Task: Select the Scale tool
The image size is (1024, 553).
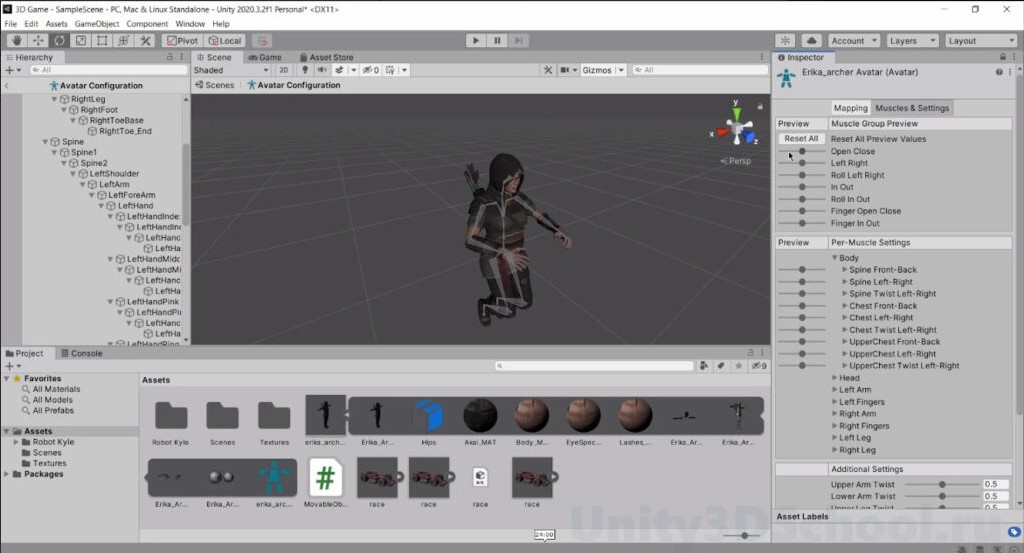Action: [81, 40]
